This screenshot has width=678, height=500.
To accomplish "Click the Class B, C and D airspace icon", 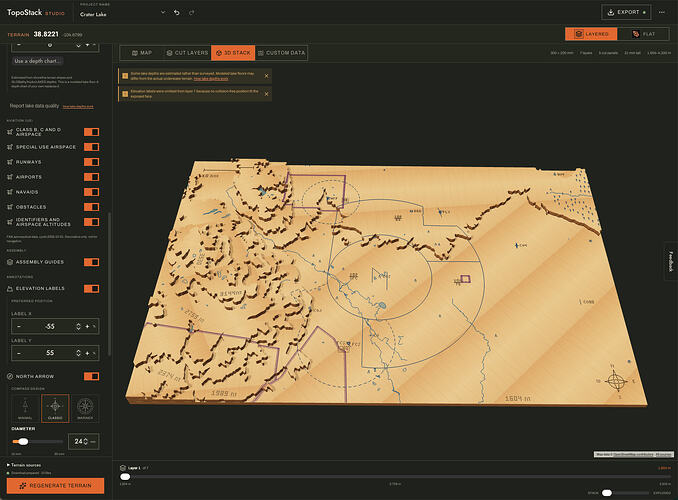I will (x=10, y=132).
